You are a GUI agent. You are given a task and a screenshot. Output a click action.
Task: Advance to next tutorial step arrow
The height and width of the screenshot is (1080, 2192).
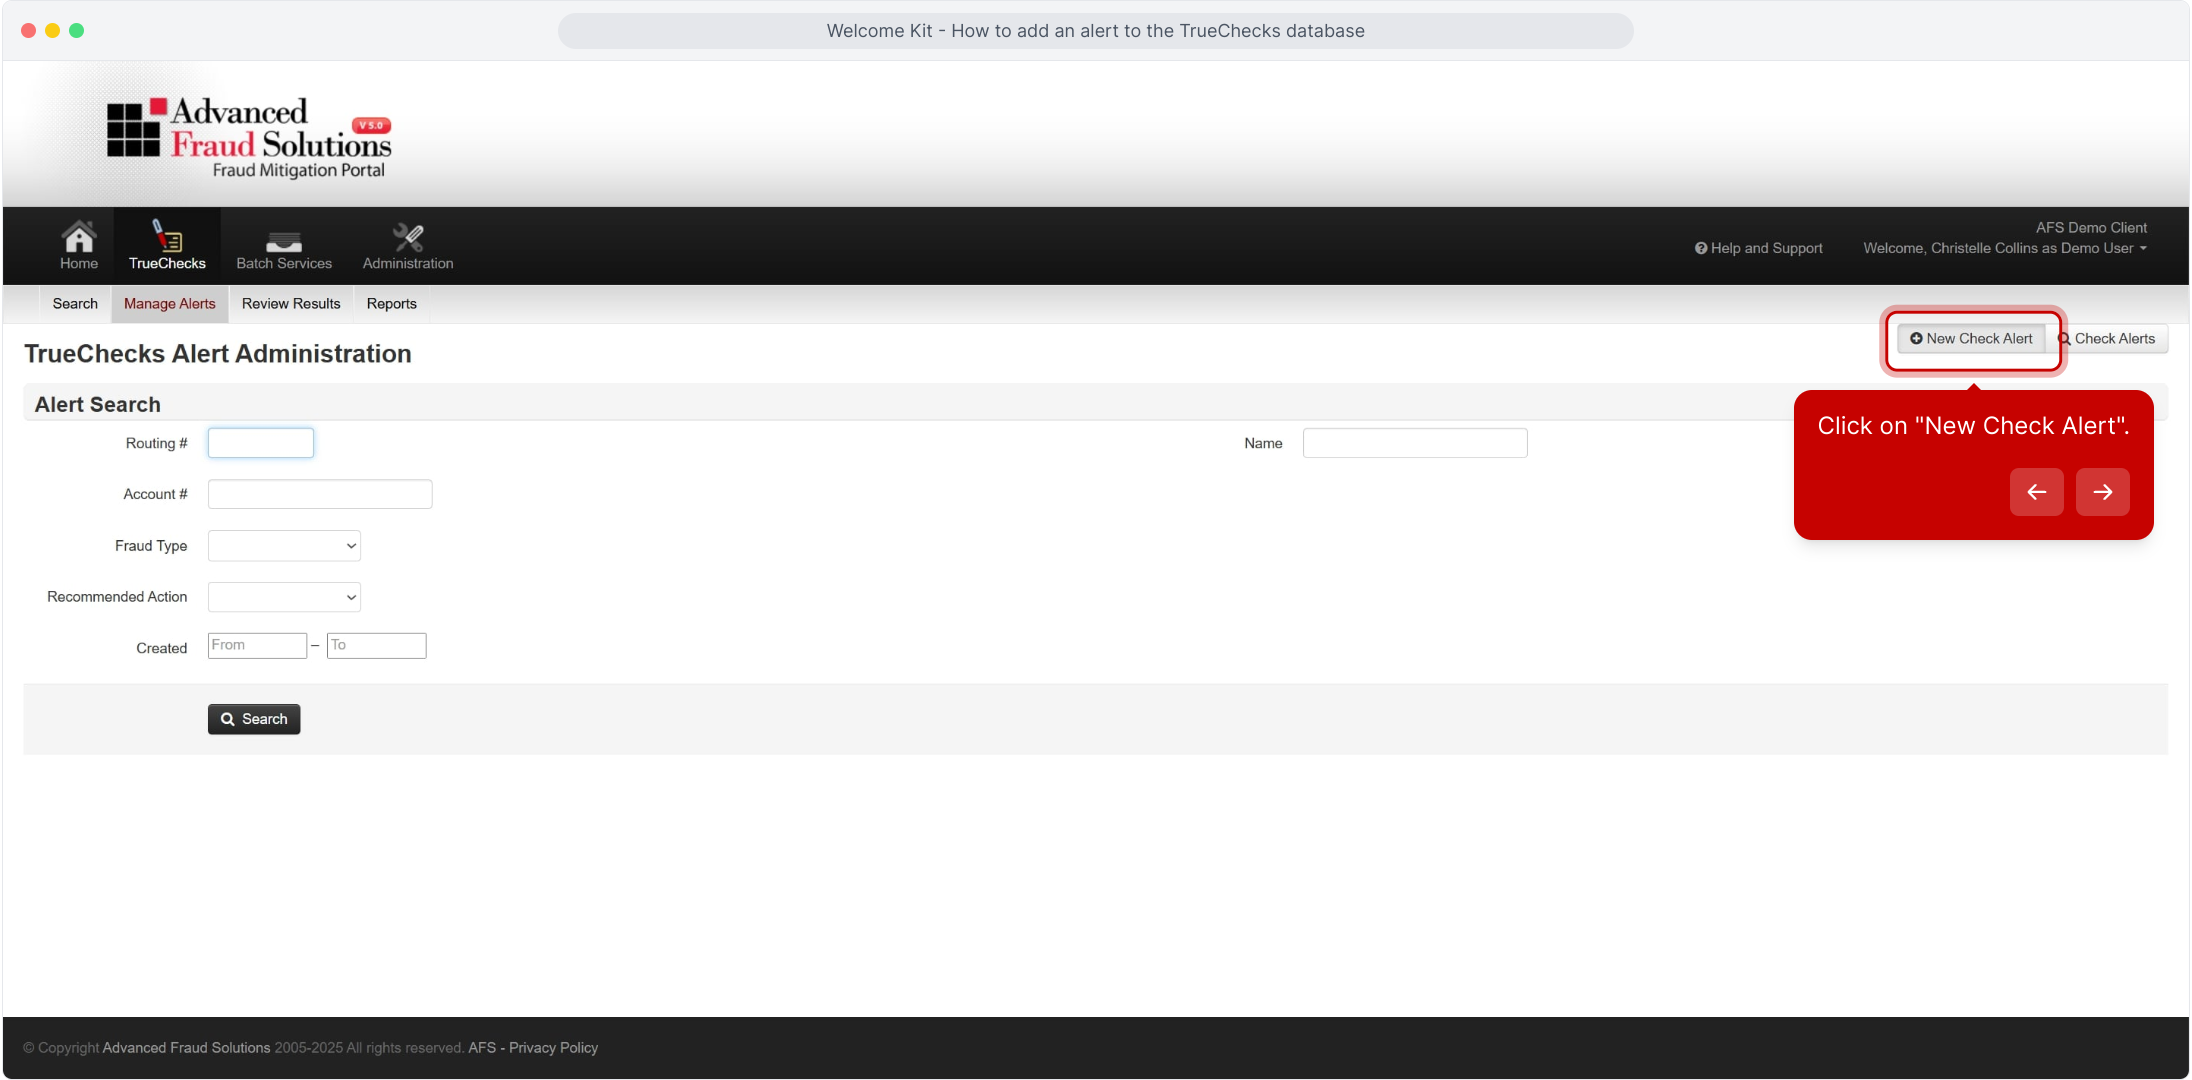click(x=2103, y=492)
